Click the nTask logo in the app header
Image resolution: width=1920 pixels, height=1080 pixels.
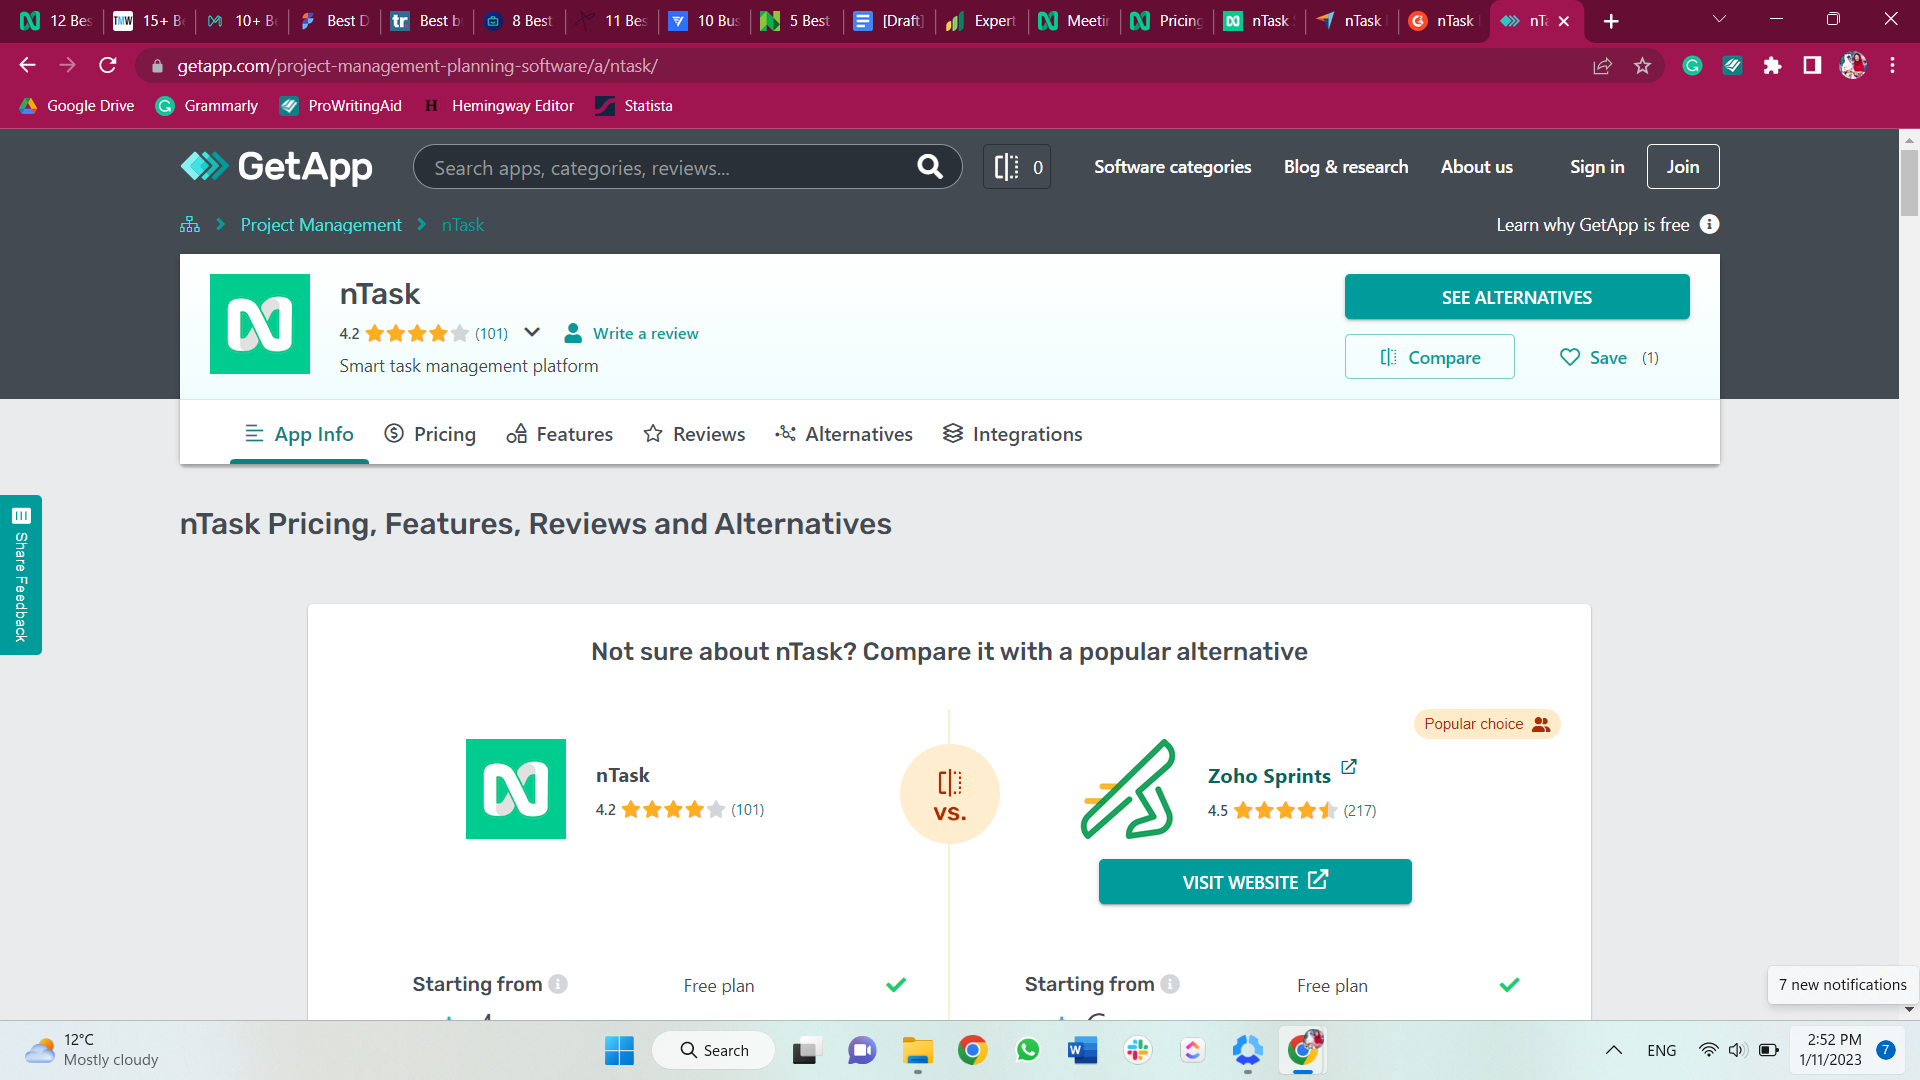coord(260,324)
